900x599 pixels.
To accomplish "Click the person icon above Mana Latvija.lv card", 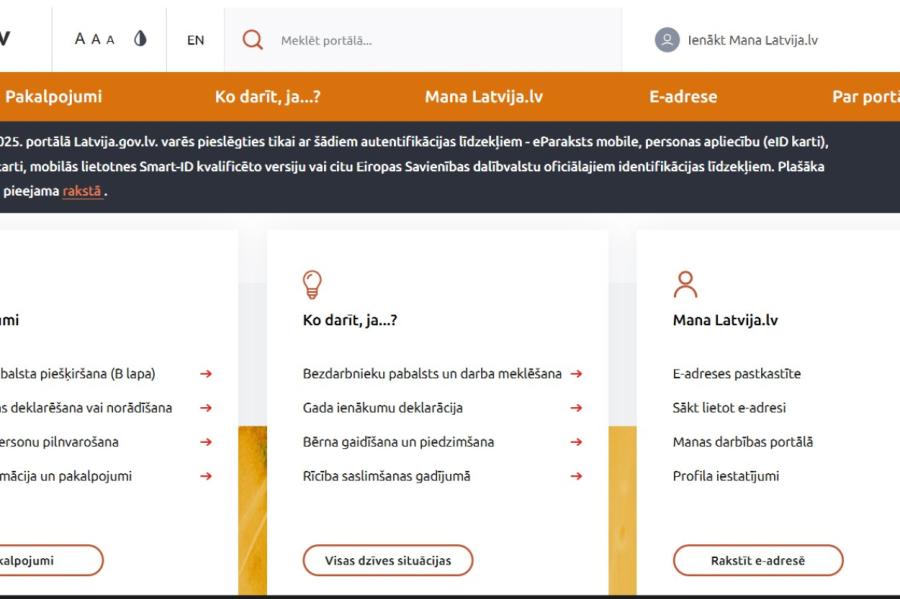I will click(x=685, y=283).
